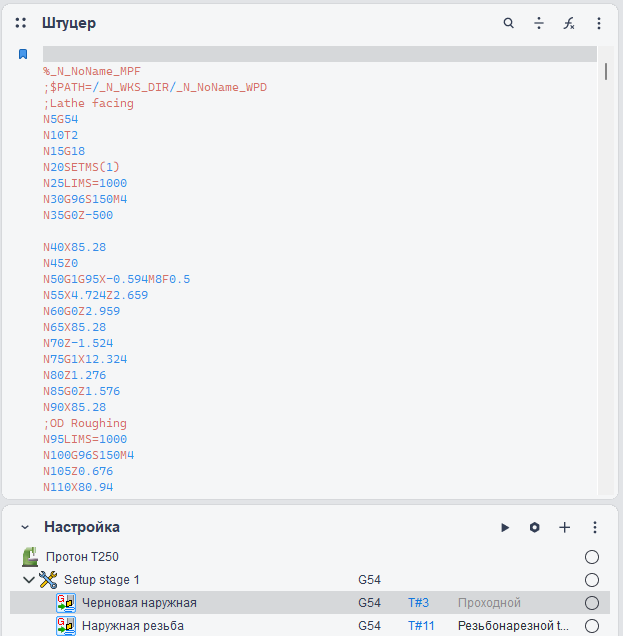Toggle the circle for Setup stage 1
This screenshot has width=623, height=636.
tap(592, 580)
